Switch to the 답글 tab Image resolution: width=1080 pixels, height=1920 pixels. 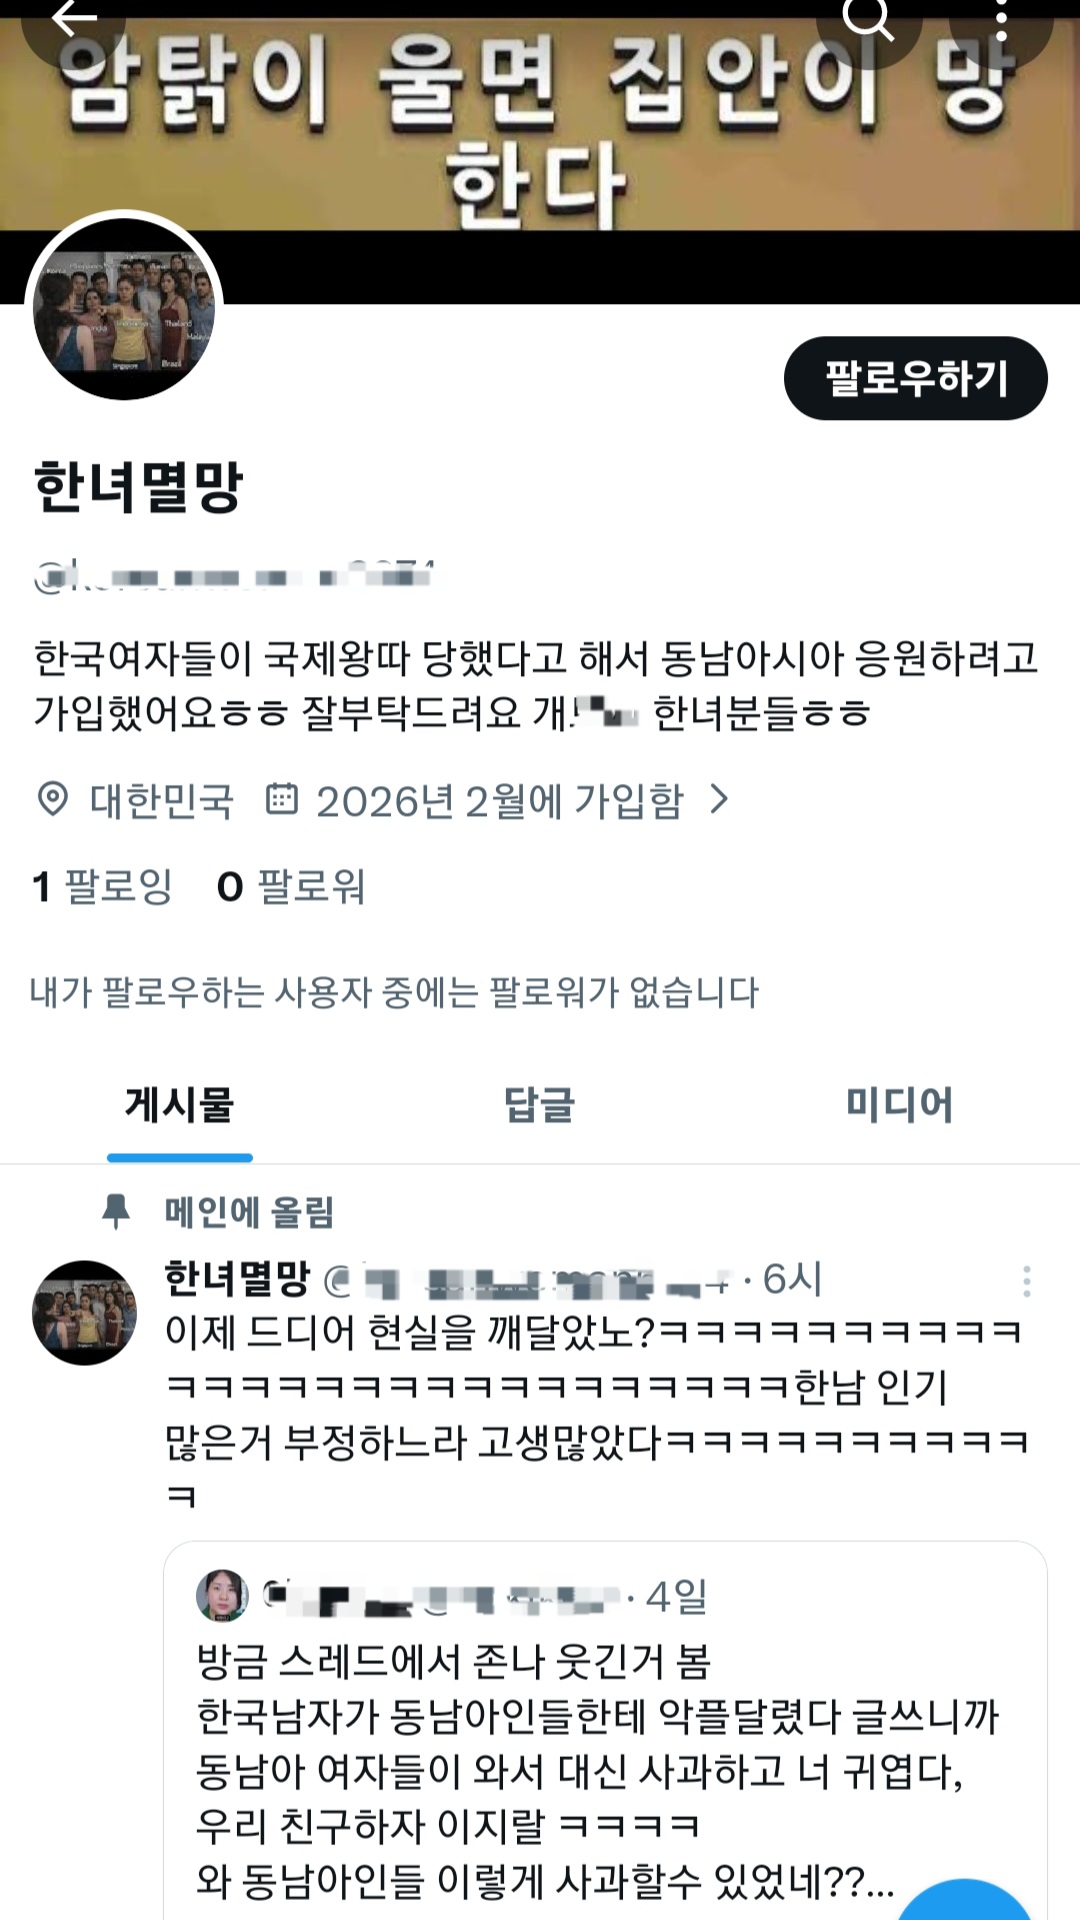coord(540,1105)
